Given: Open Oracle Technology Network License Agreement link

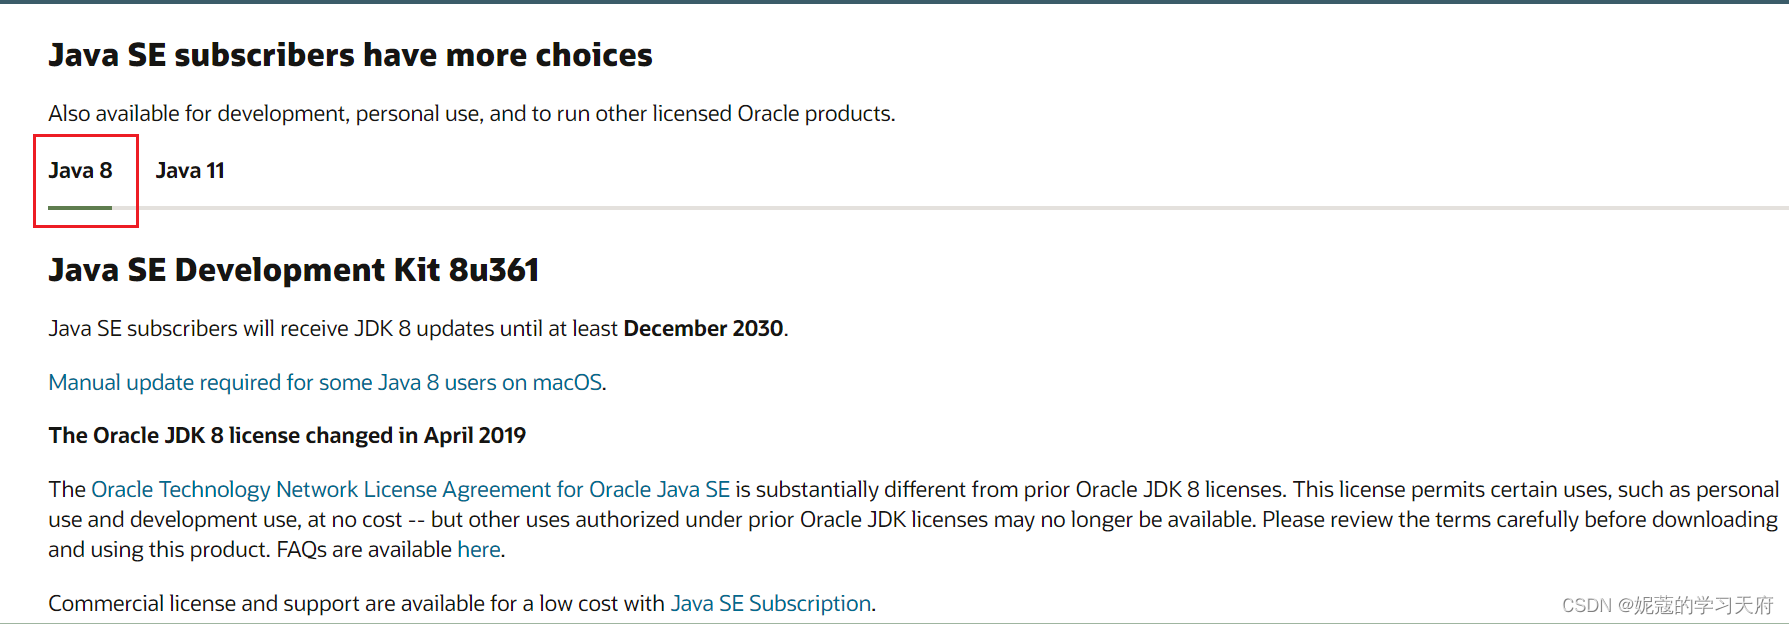Looking at the screenshot, I should 410,489.
